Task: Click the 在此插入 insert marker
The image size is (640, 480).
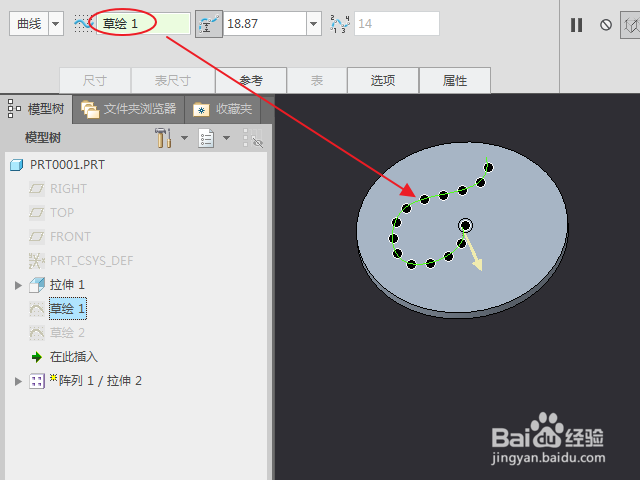Action: (x=74, y=357)
